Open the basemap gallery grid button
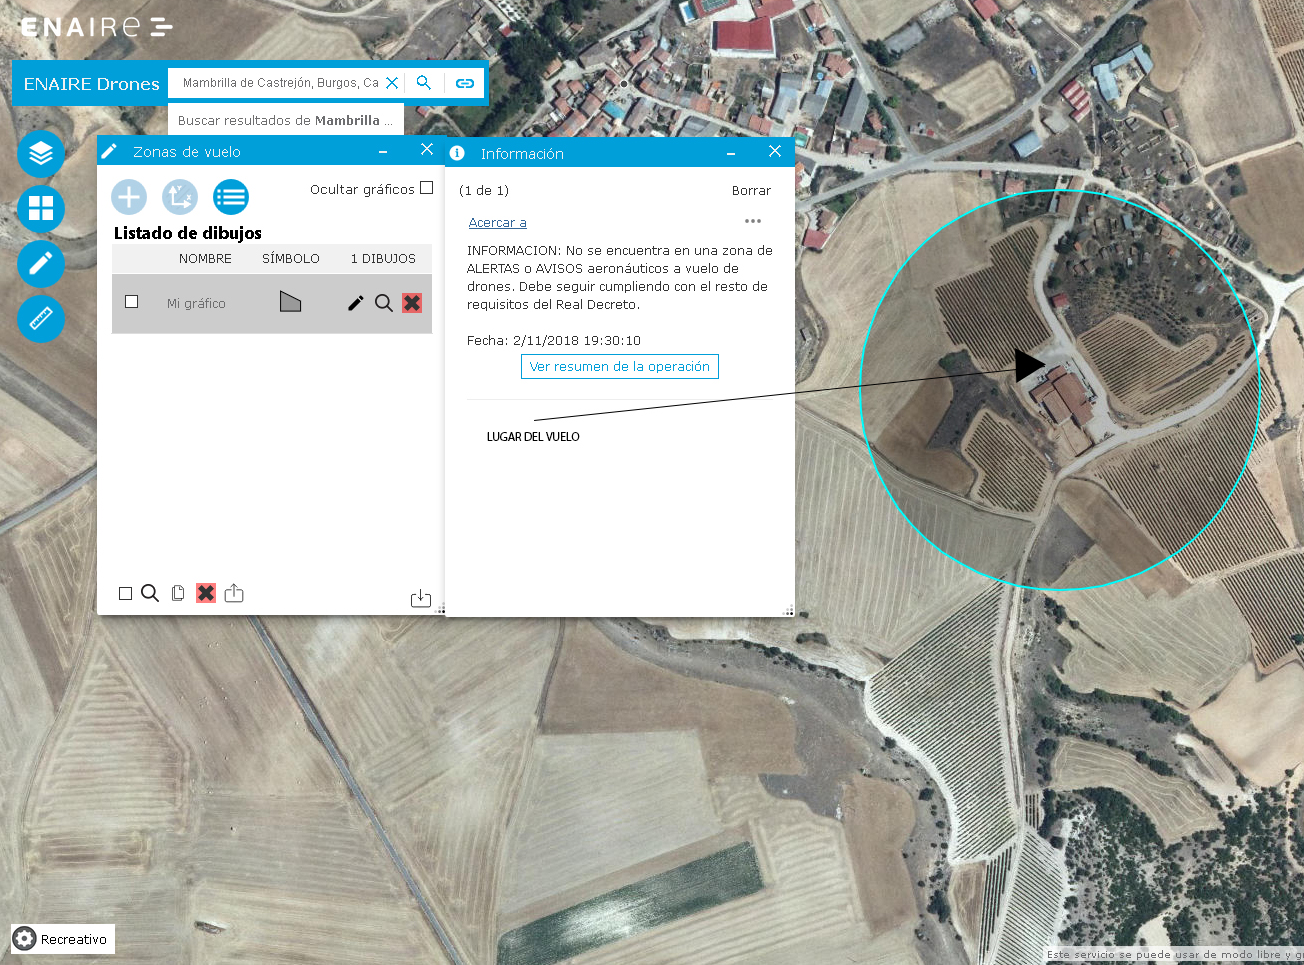Viewport: 1304px width, 965px height. (41, 209)
